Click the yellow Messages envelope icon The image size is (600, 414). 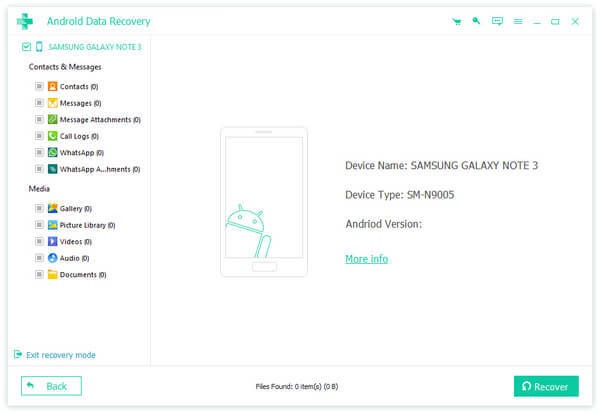[x=52, y=103]
